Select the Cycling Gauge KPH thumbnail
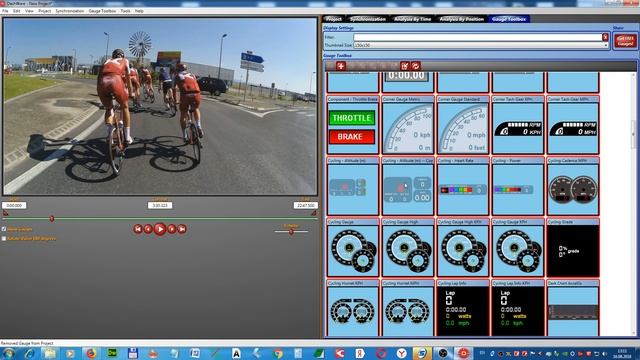 click(518, 247)
